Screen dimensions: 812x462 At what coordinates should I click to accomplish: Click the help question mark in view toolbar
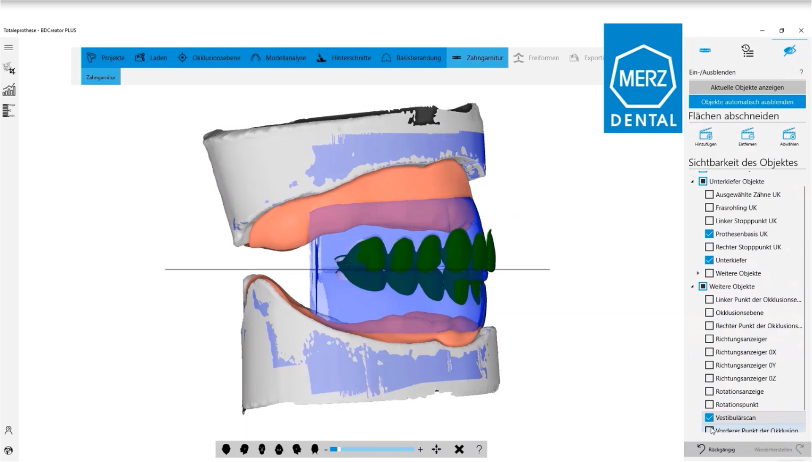pyautogui.click(x=479, y=450)
